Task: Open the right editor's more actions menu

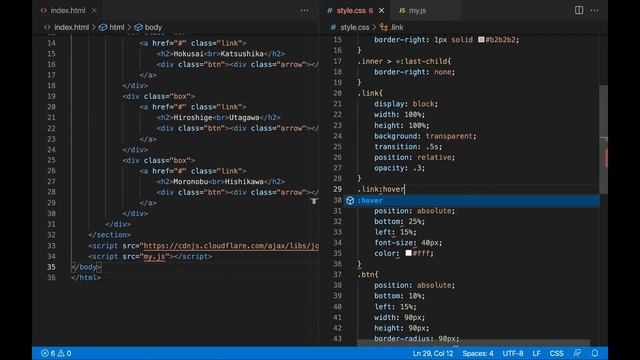Action: (594, 10)
